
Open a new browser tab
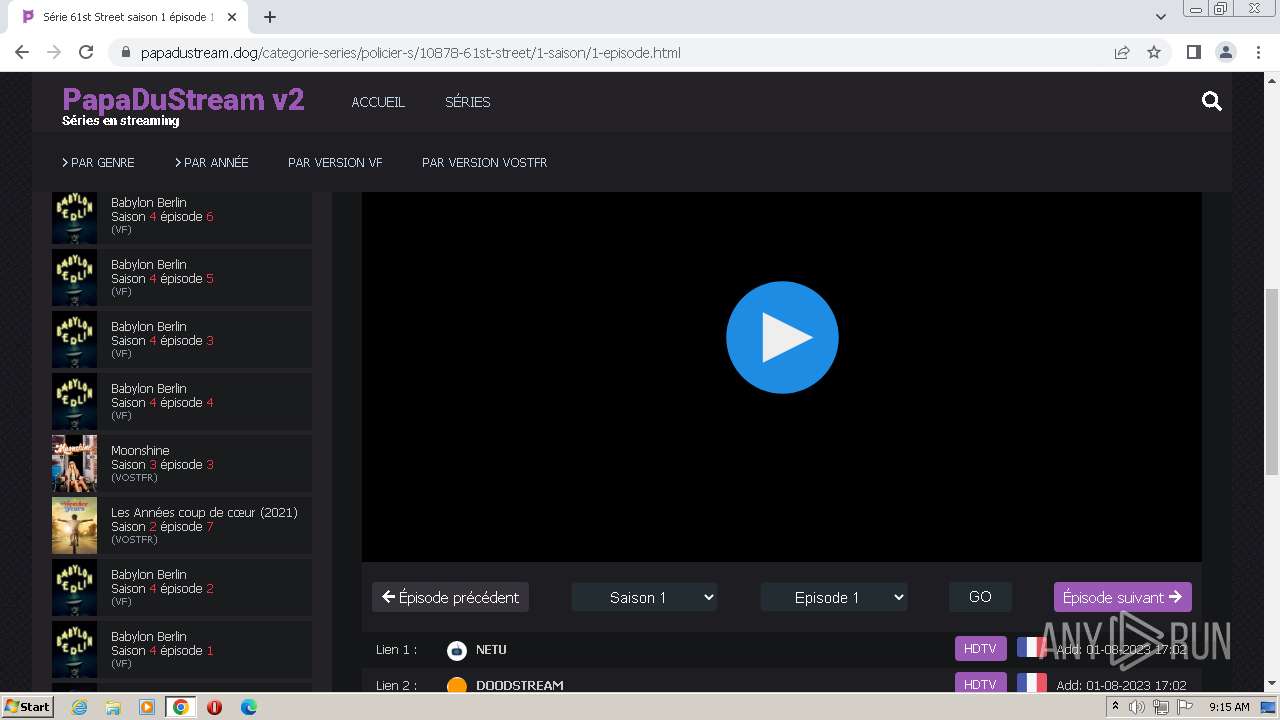point(270,17)
